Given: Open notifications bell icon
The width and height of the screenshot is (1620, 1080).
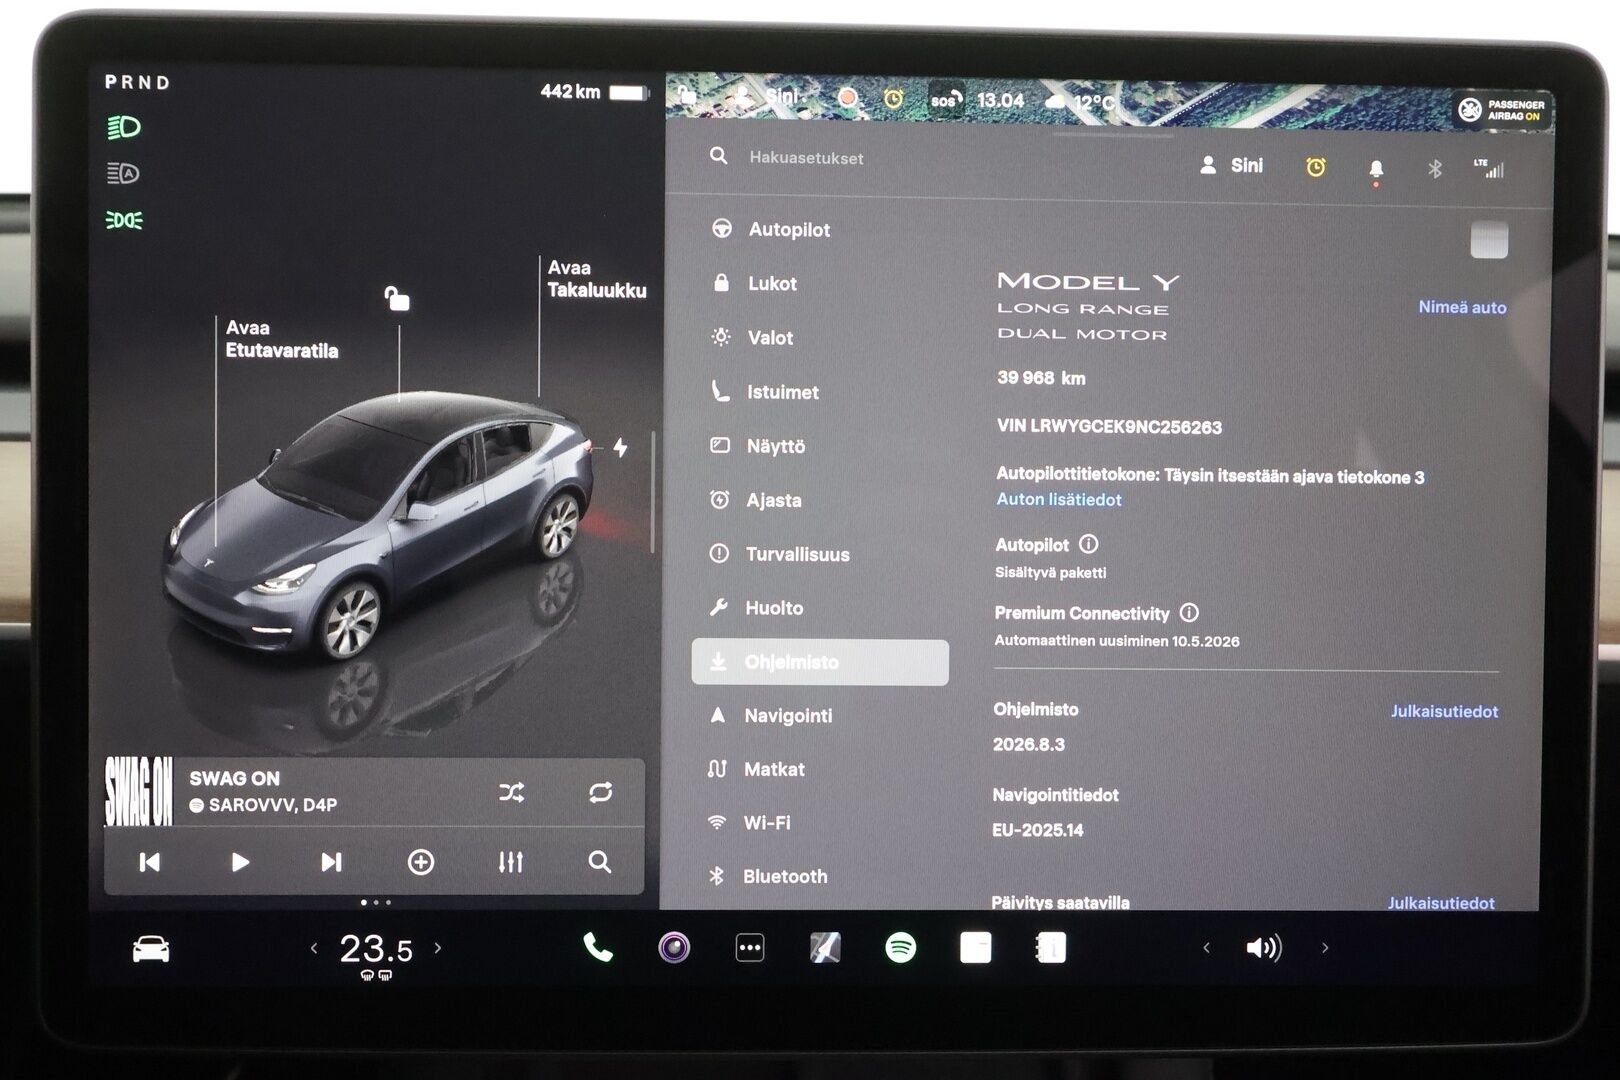Looking at the screenshot, I should click(x=1376, y=169).
